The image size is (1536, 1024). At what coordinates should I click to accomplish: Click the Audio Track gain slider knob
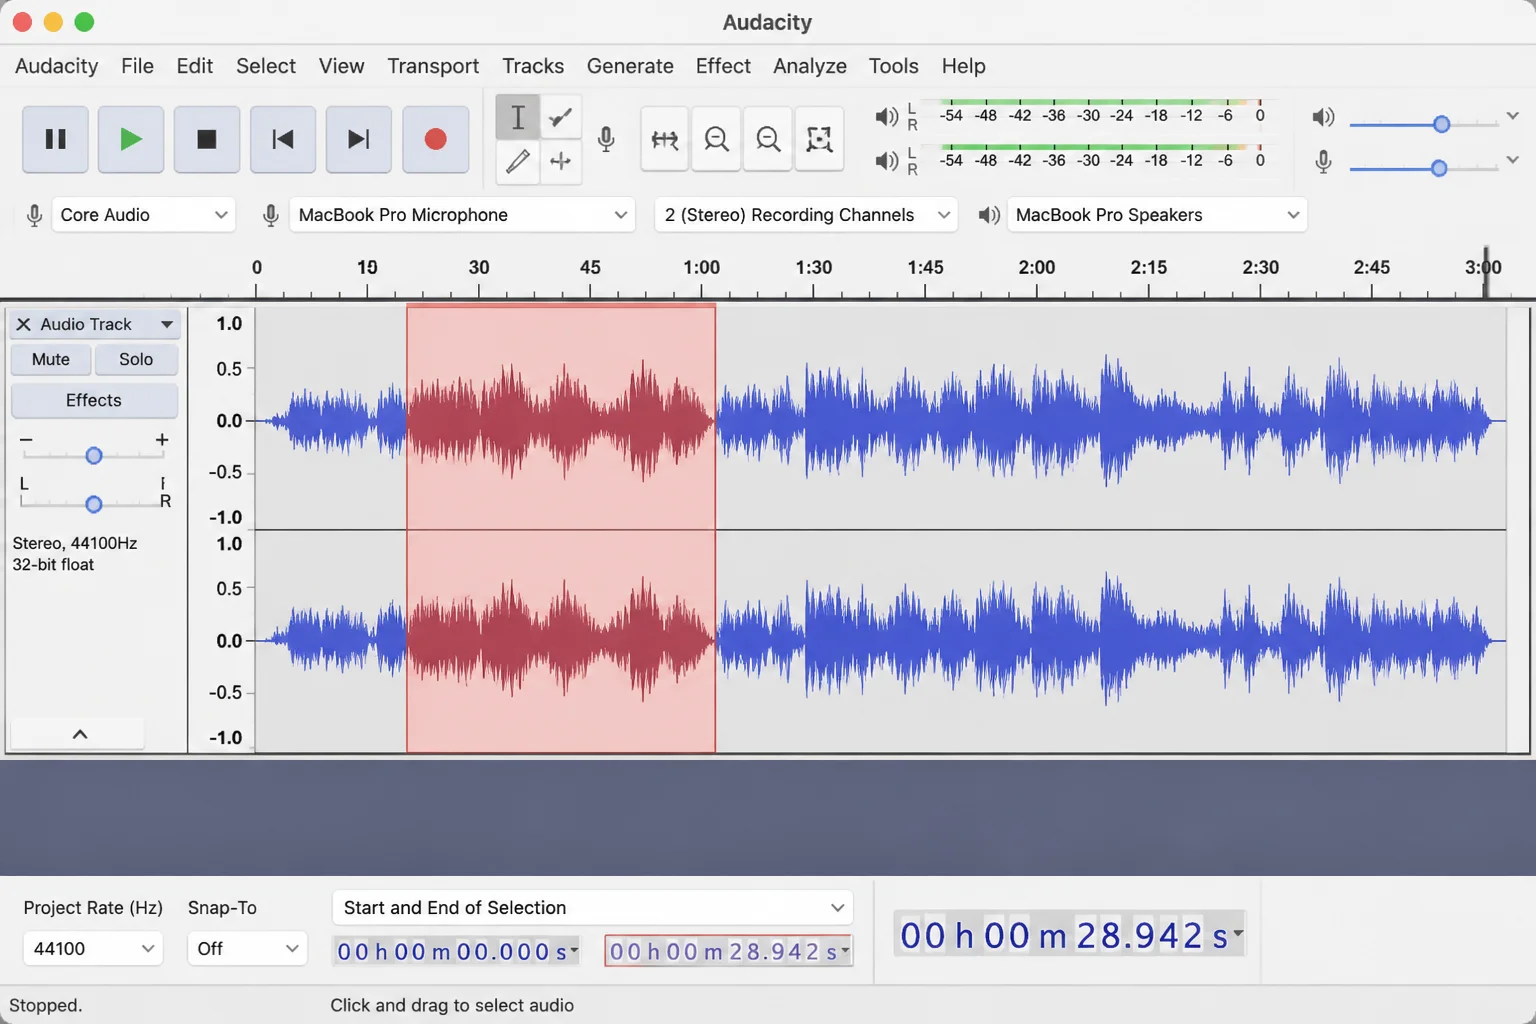(x=94, y=456)
